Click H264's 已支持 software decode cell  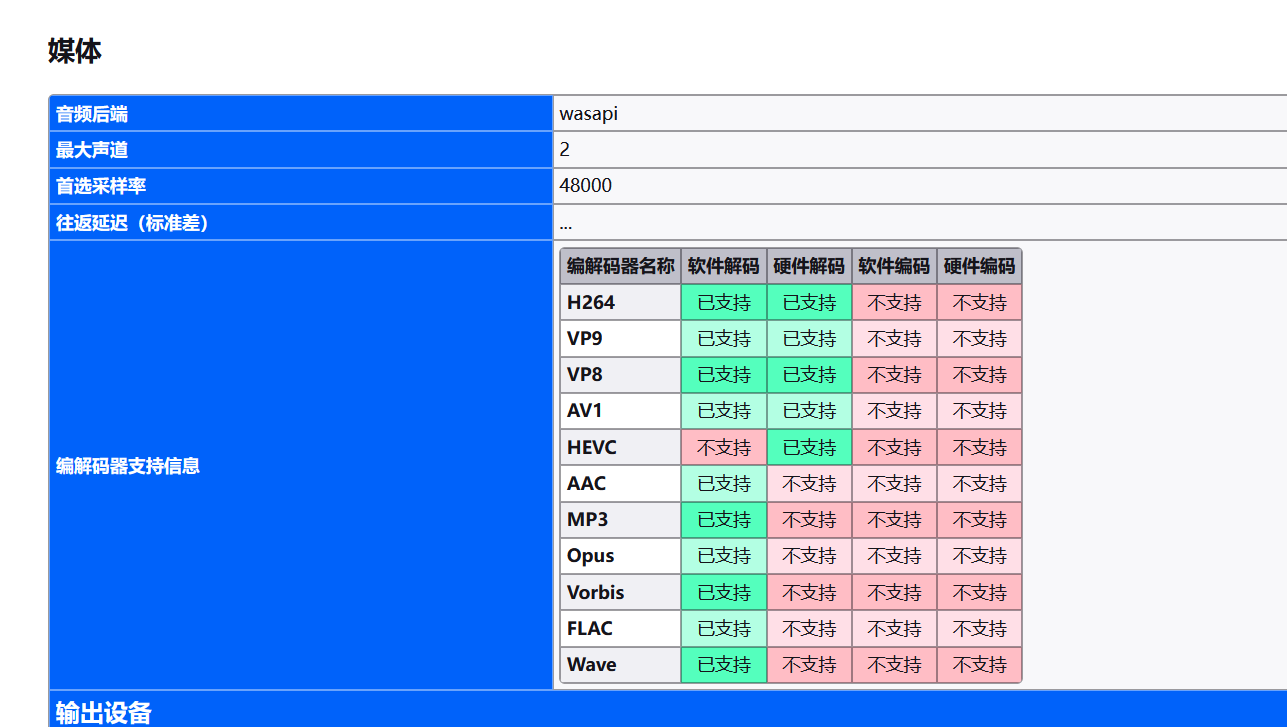(724, 302)
